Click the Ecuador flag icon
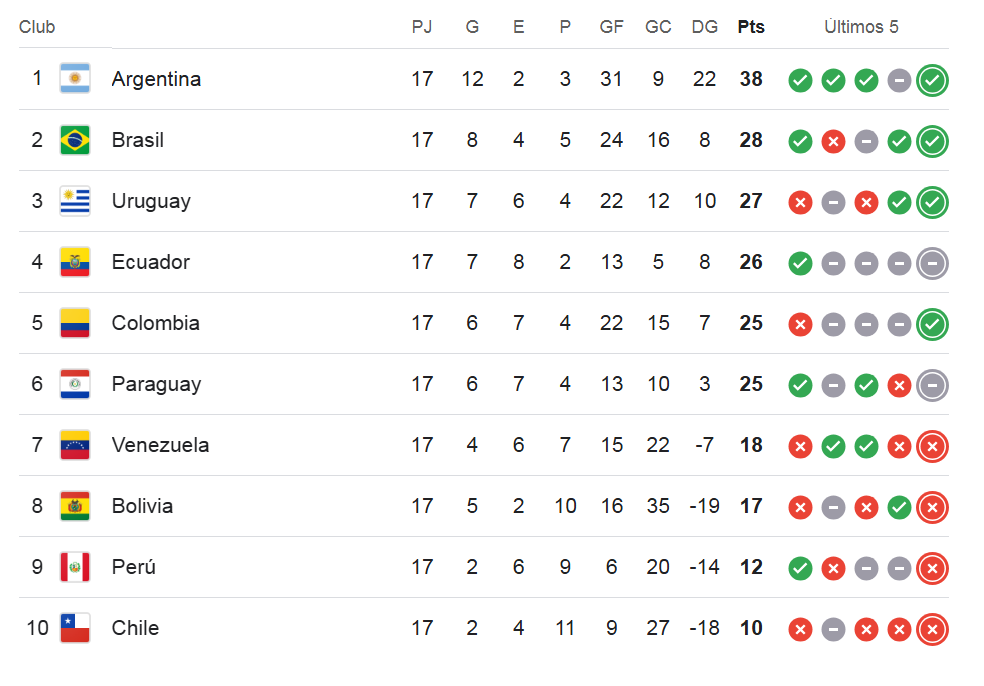The width and height of the screenshot is (984, 686). coord(75,262)
